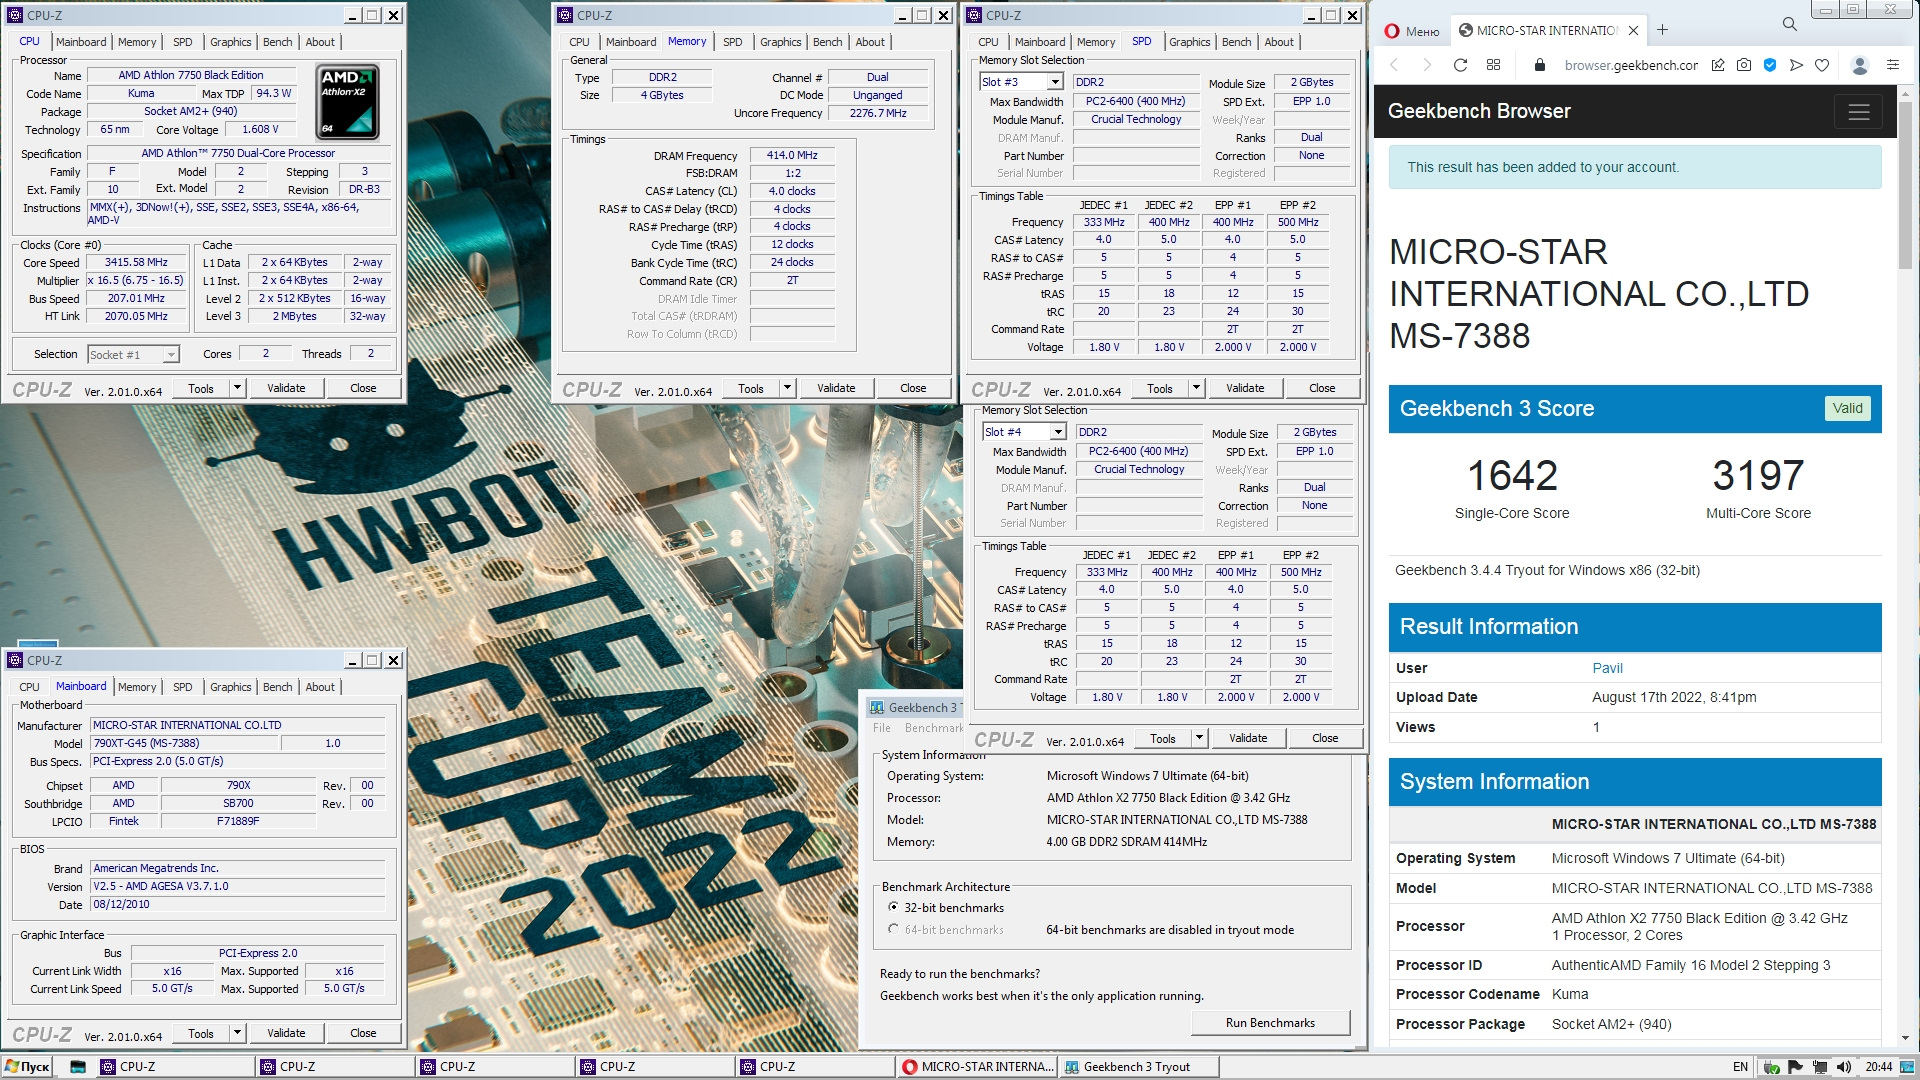Take an Opera snapshot with camera icon
This screenshot has width=1920, height=1080.
click(x=1744, y=65)
